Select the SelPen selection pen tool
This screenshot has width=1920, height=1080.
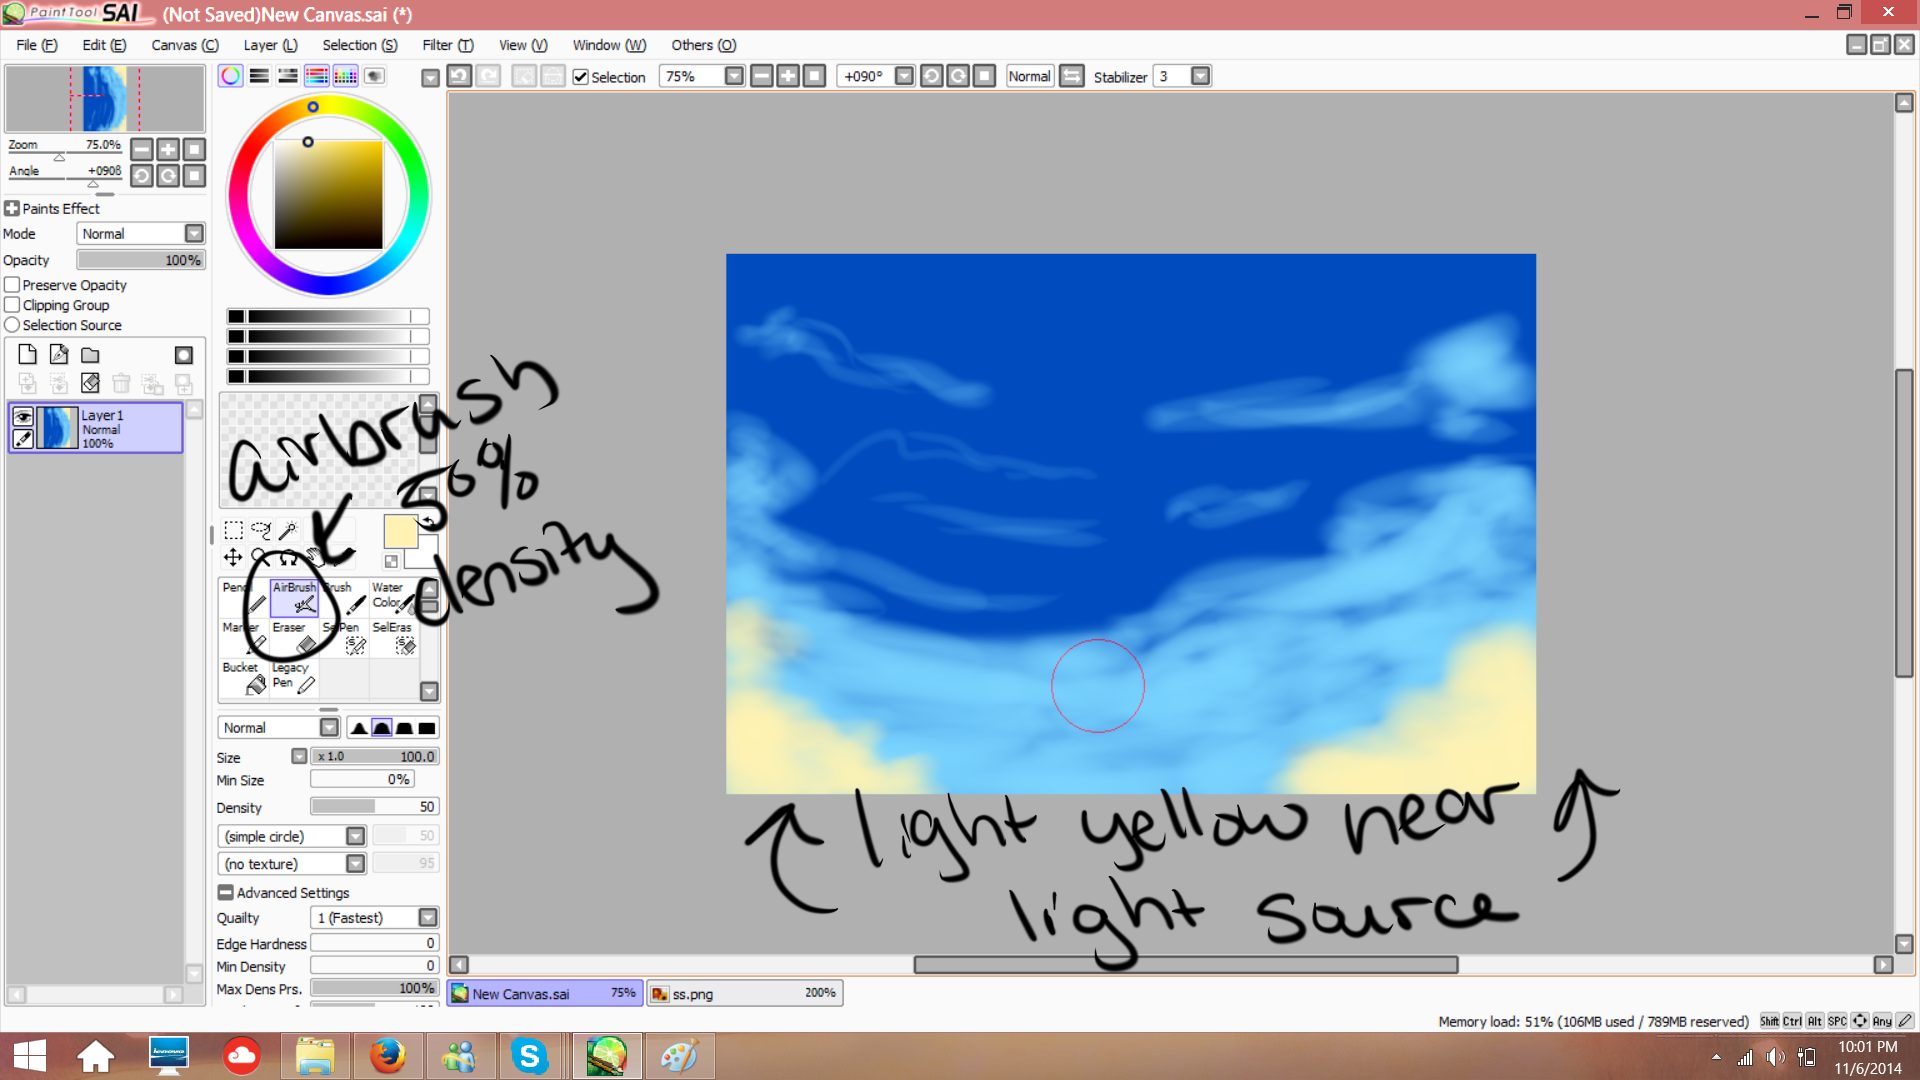click(345, 637)
